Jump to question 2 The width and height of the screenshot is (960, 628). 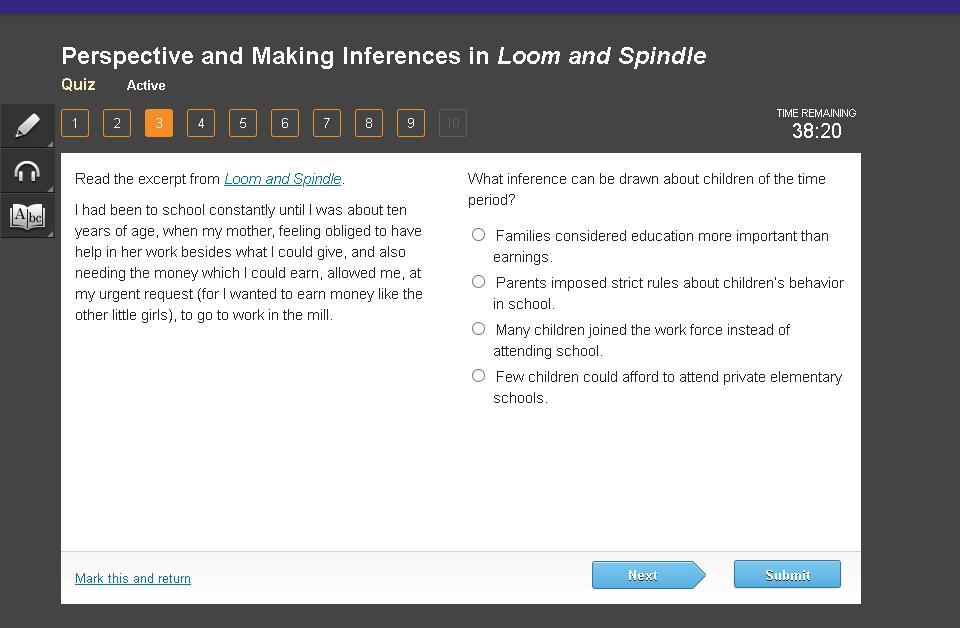[x=117, y=123]
